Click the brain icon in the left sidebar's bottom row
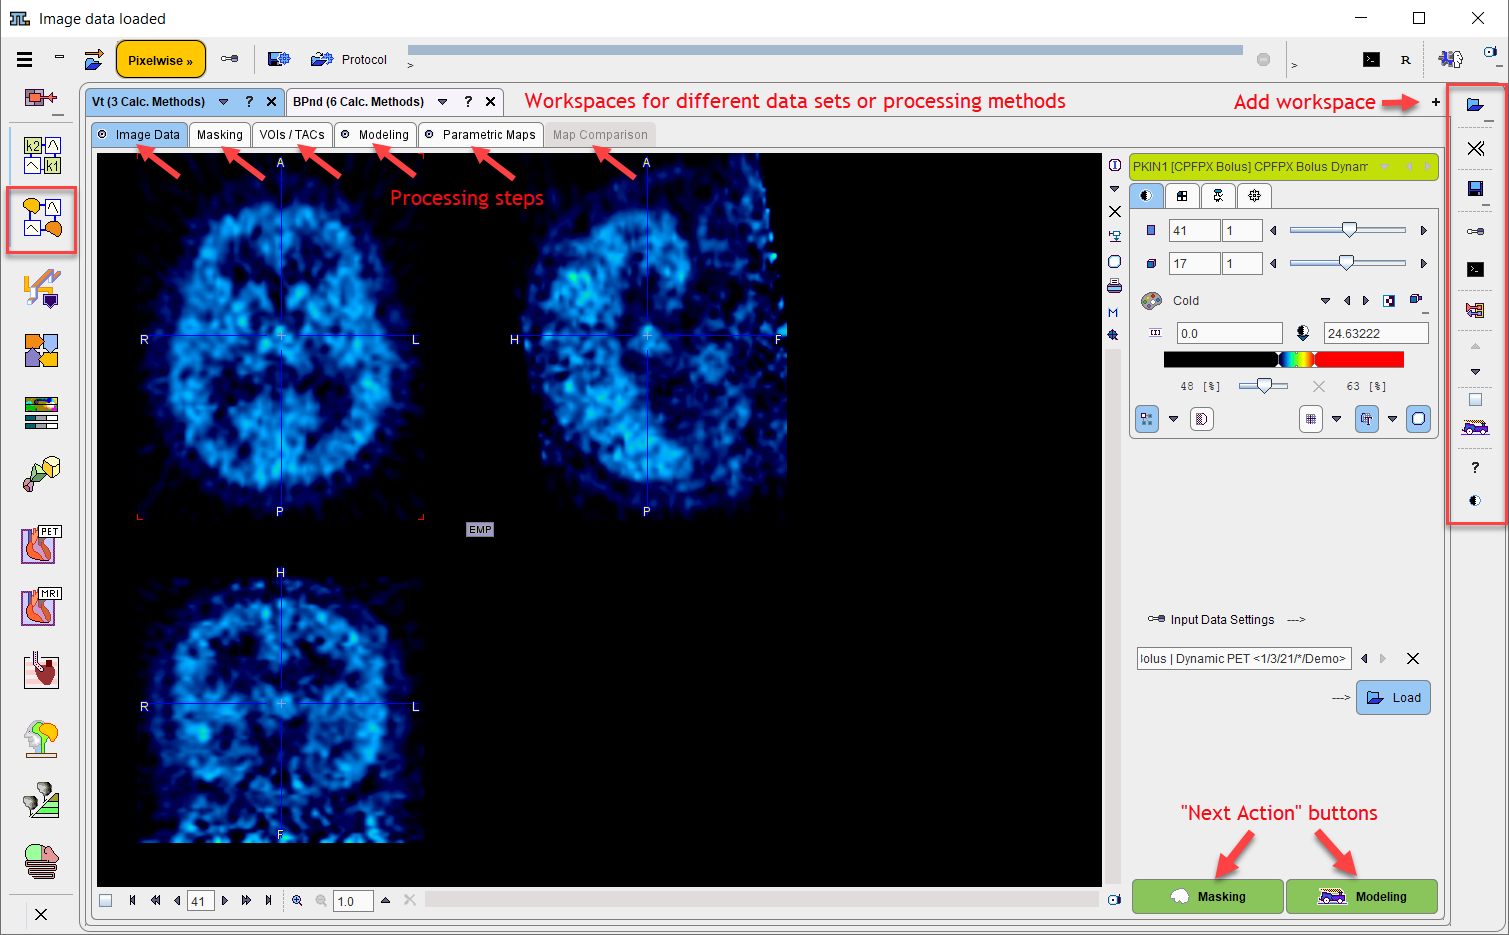 pos(42,861)
